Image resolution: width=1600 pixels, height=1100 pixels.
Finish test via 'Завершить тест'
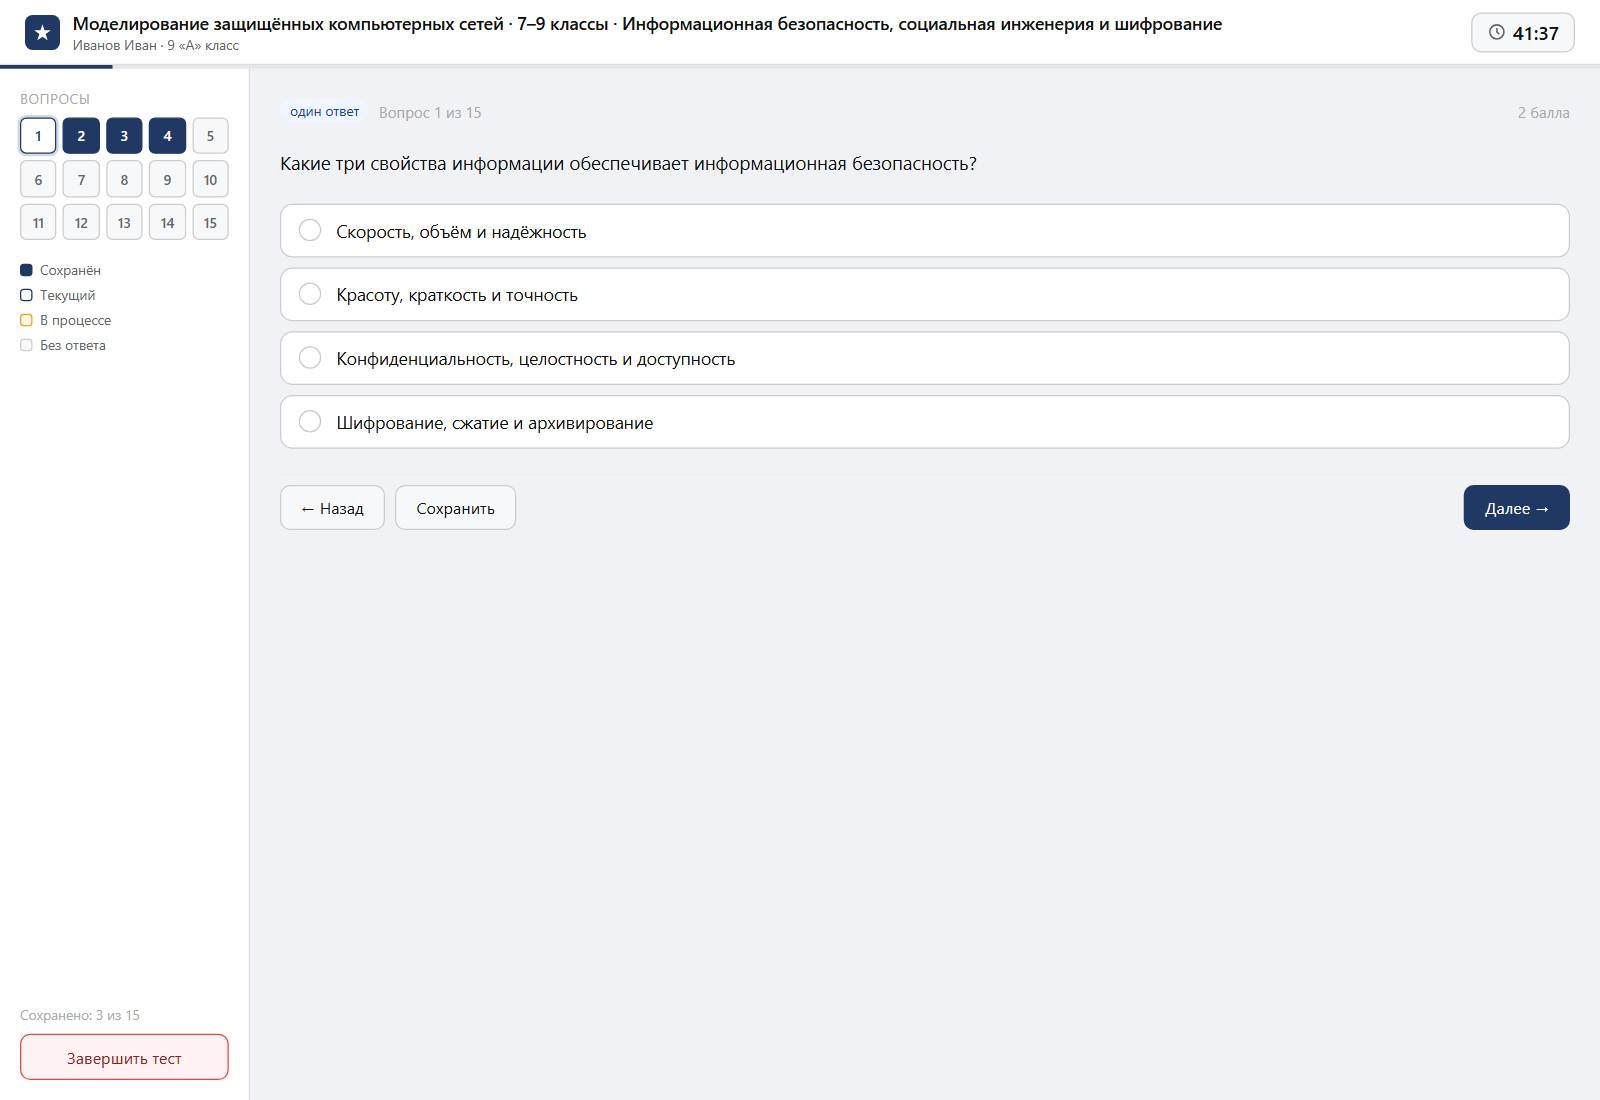tap(124, 1058)
